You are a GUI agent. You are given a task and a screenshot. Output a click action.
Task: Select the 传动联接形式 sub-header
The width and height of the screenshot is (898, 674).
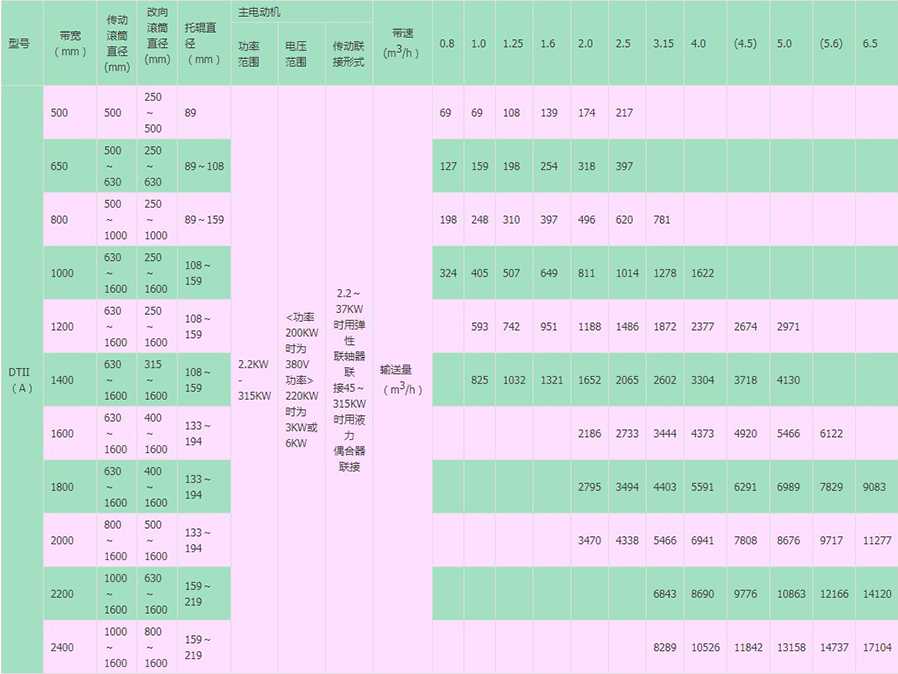coord(348,54)
